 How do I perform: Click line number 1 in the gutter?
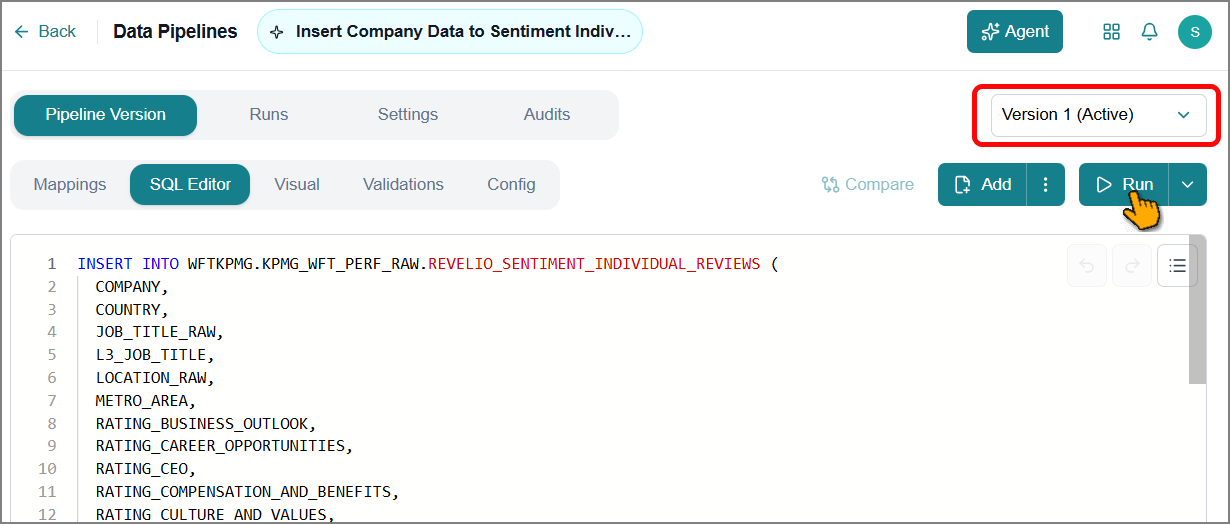[x=52, y=264]
